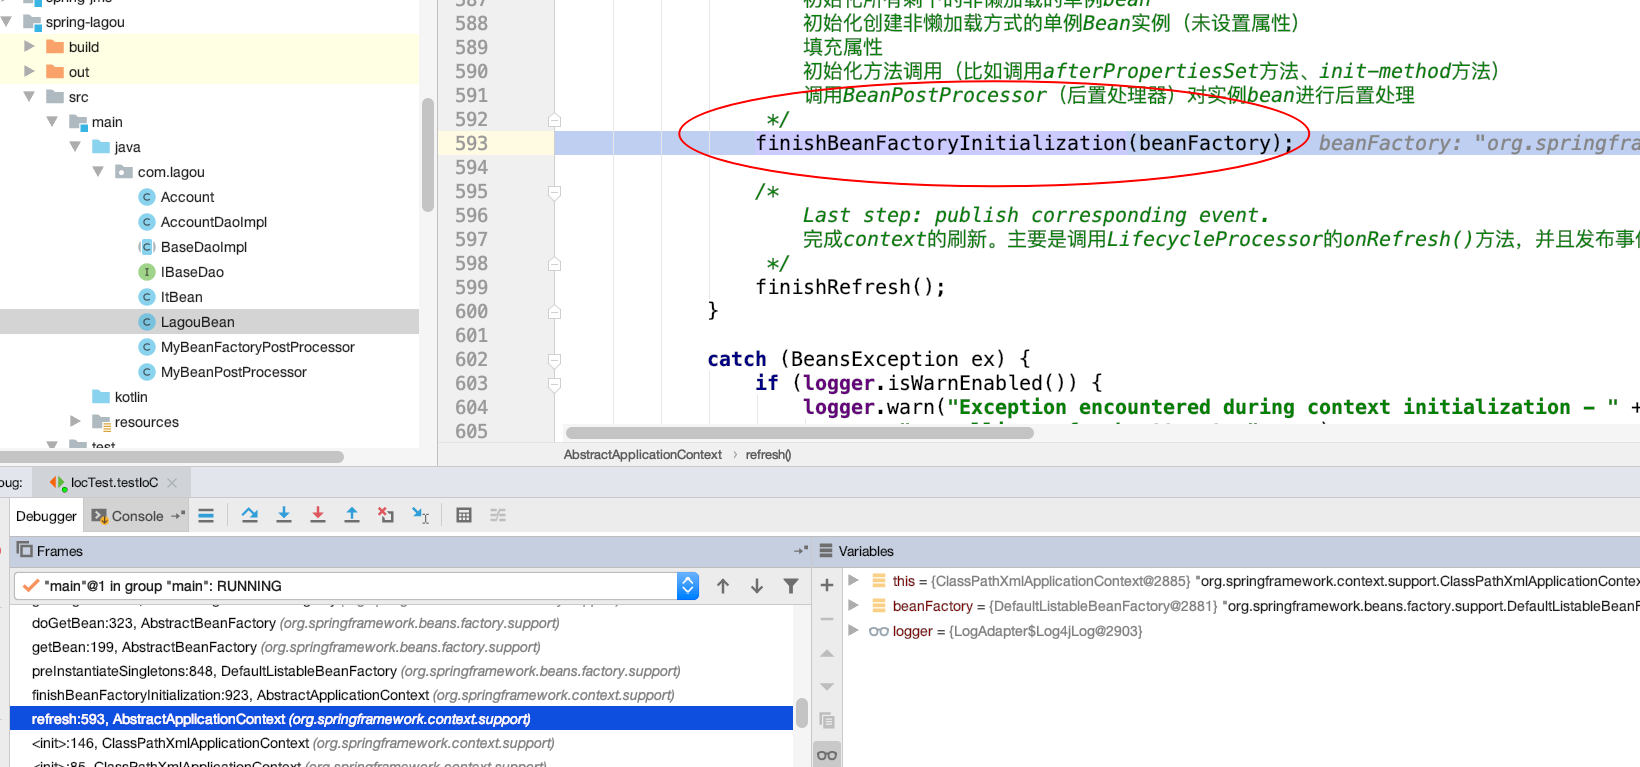Expand the 'this' variable node
This screenshot has height=767, width=1640.
(853, 580)
